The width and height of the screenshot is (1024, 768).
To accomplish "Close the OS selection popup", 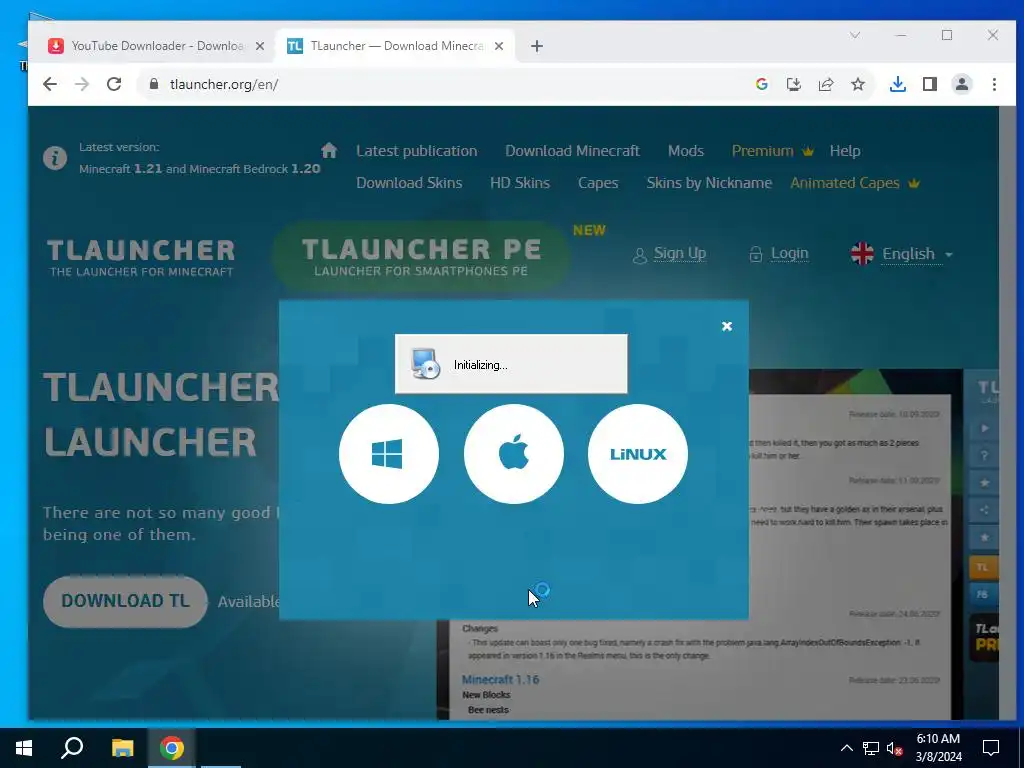I will coord(727,326).
